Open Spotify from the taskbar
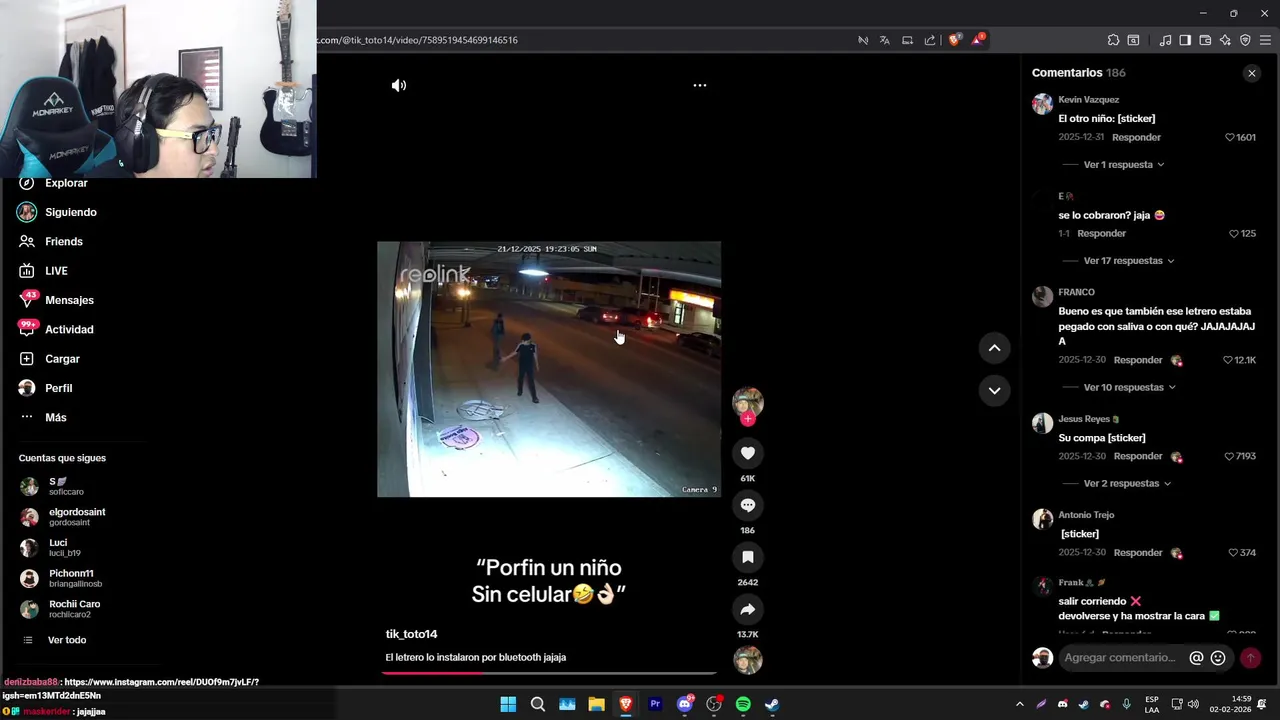 (x=743, y=704)
